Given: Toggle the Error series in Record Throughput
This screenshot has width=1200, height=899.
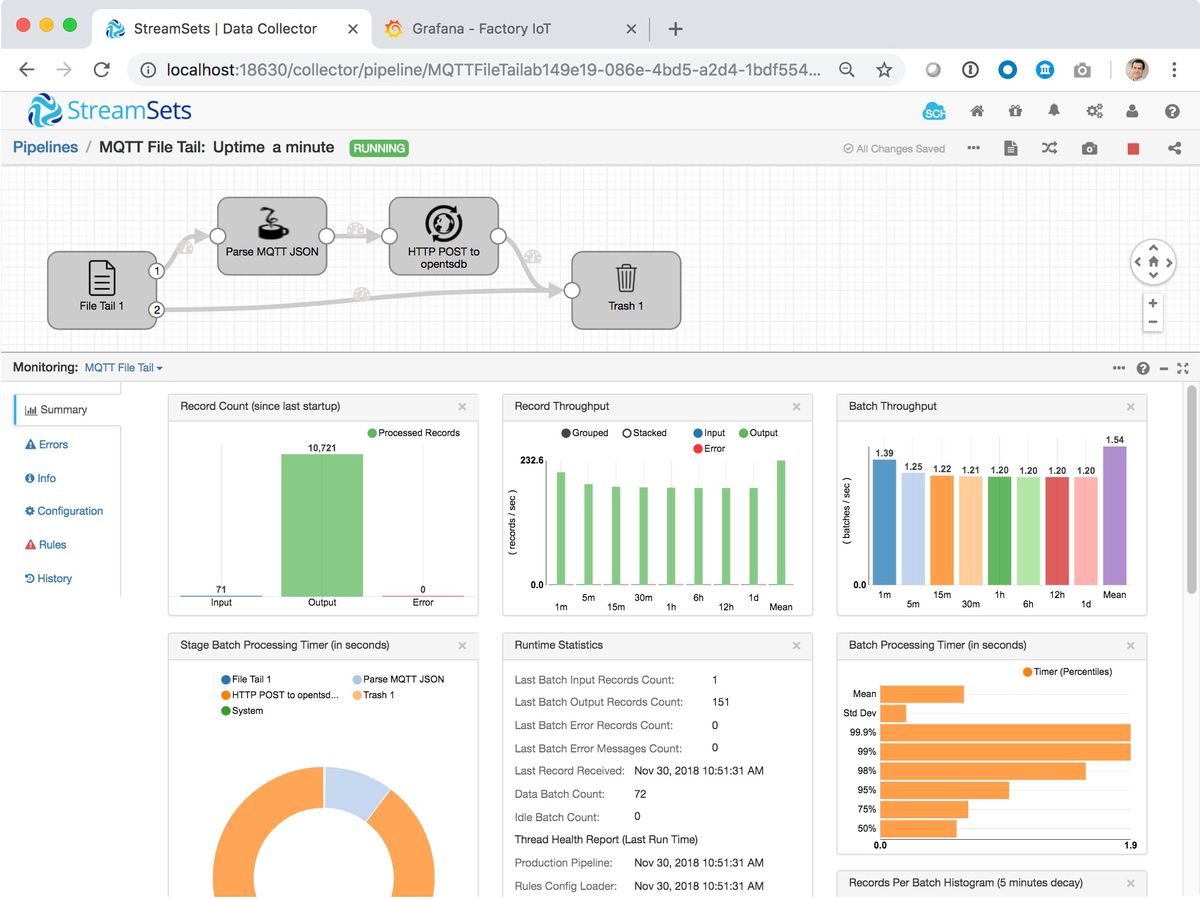Looking at the screenshot, I should point(709,449).
